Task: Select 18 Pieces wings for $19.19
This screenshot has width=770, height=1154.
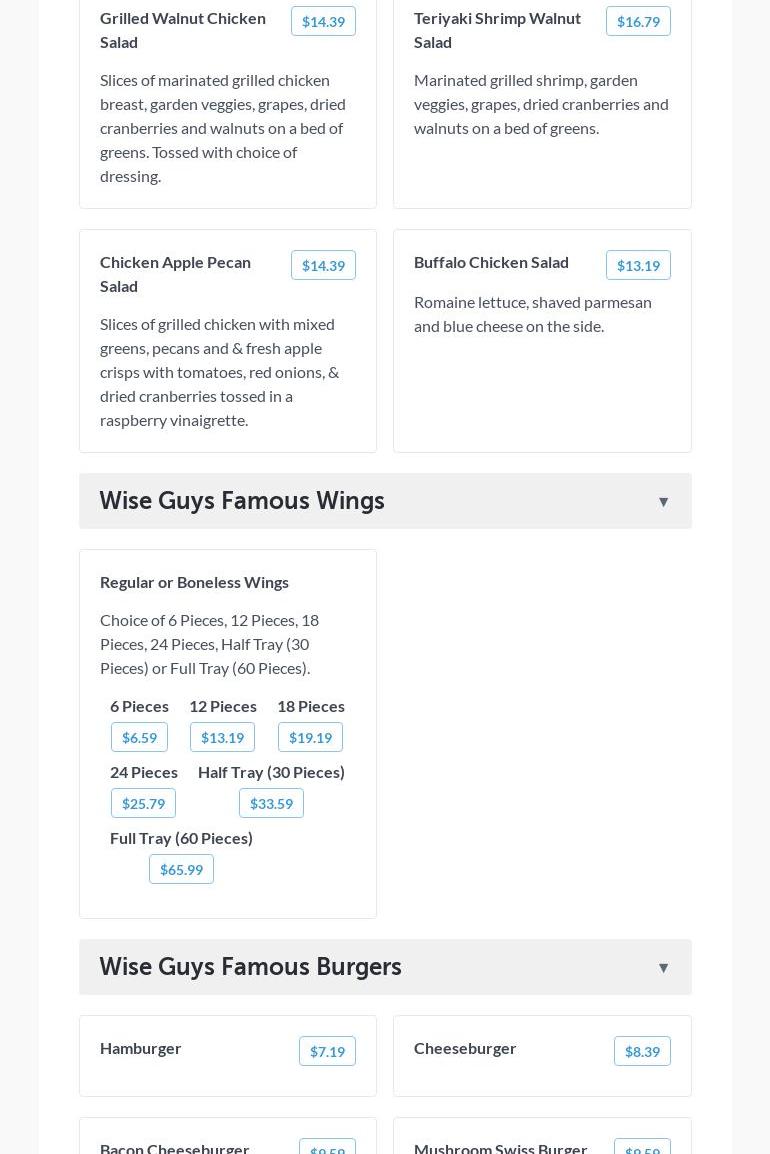Action: click(x=310, y=737)
